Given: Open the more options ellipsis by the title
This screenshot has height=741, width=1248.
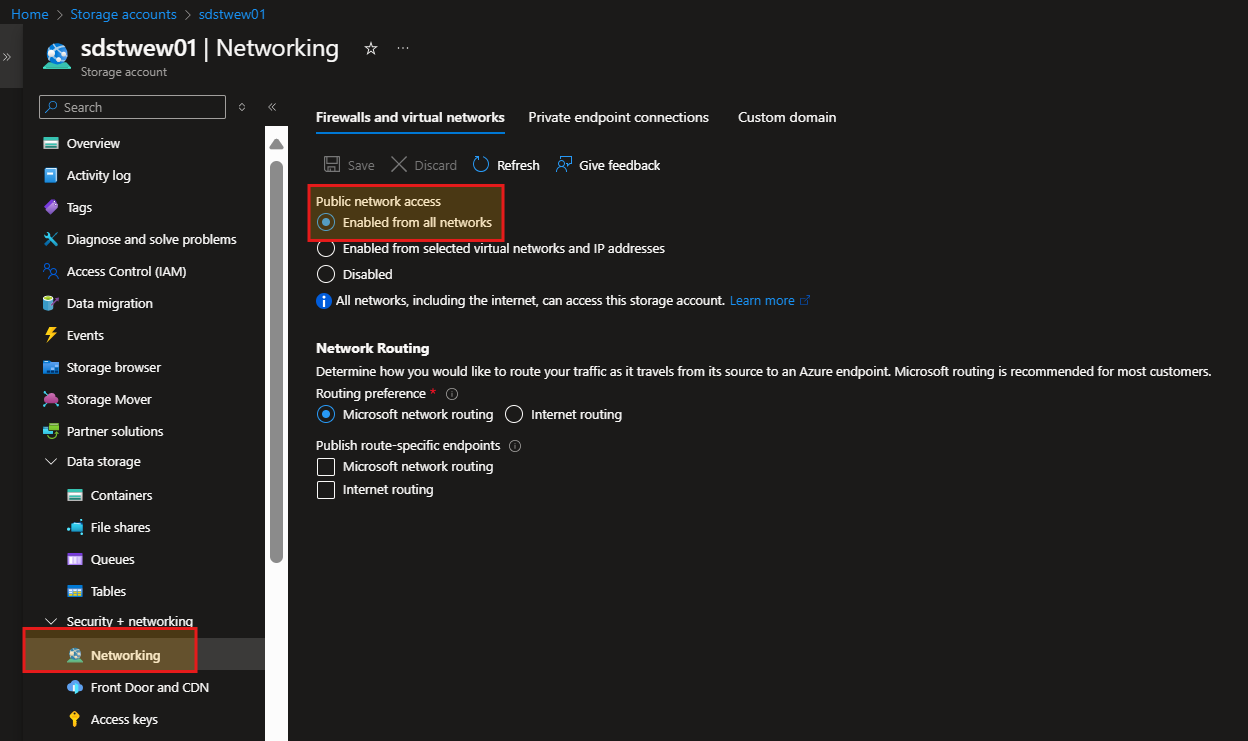Looking at the screenshot, I should (x=403, y=48).
